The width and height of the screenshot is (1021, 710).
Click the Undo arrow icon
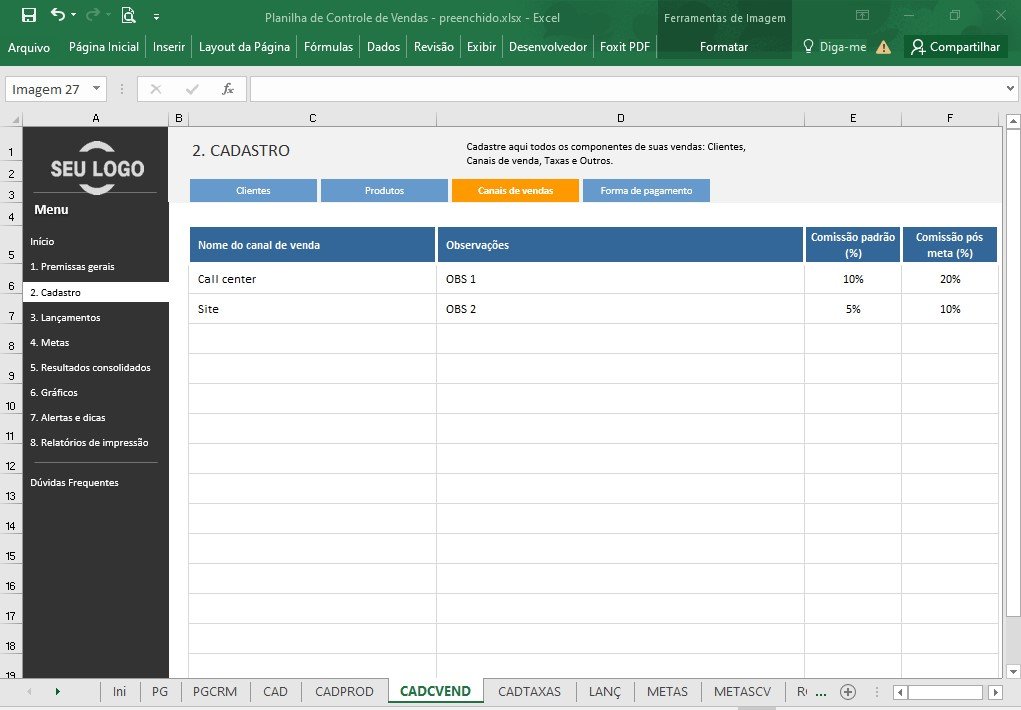coord(58,14)
